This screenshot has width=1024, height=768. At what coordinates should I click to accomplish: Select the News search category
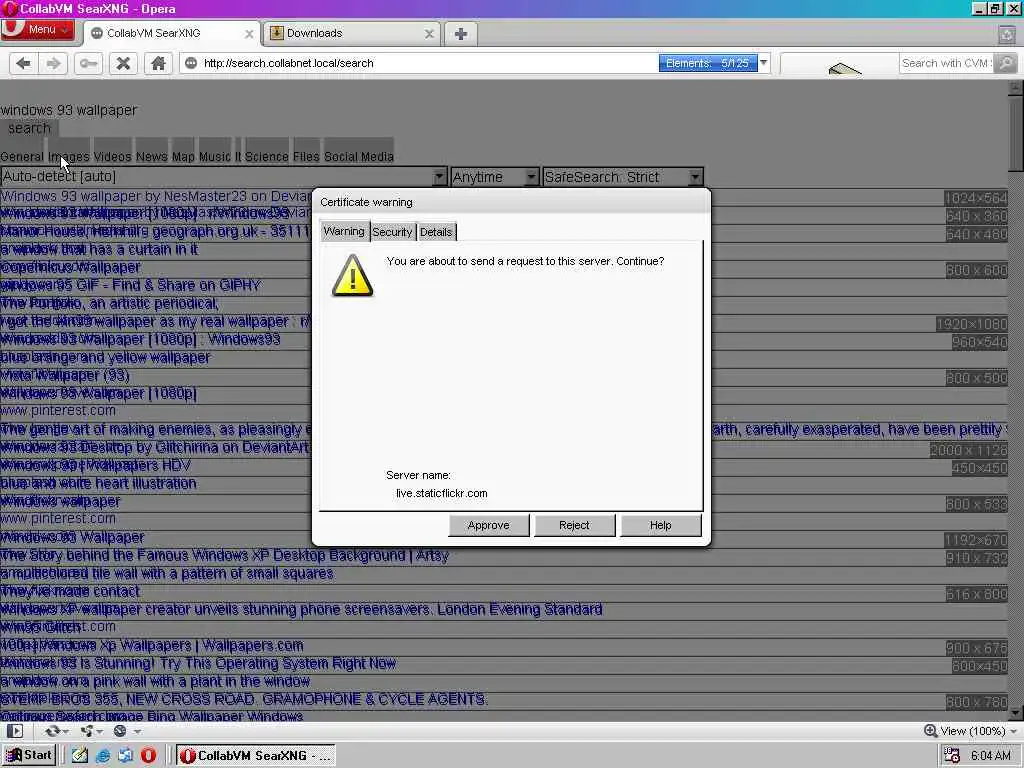(x=152, y=156)
